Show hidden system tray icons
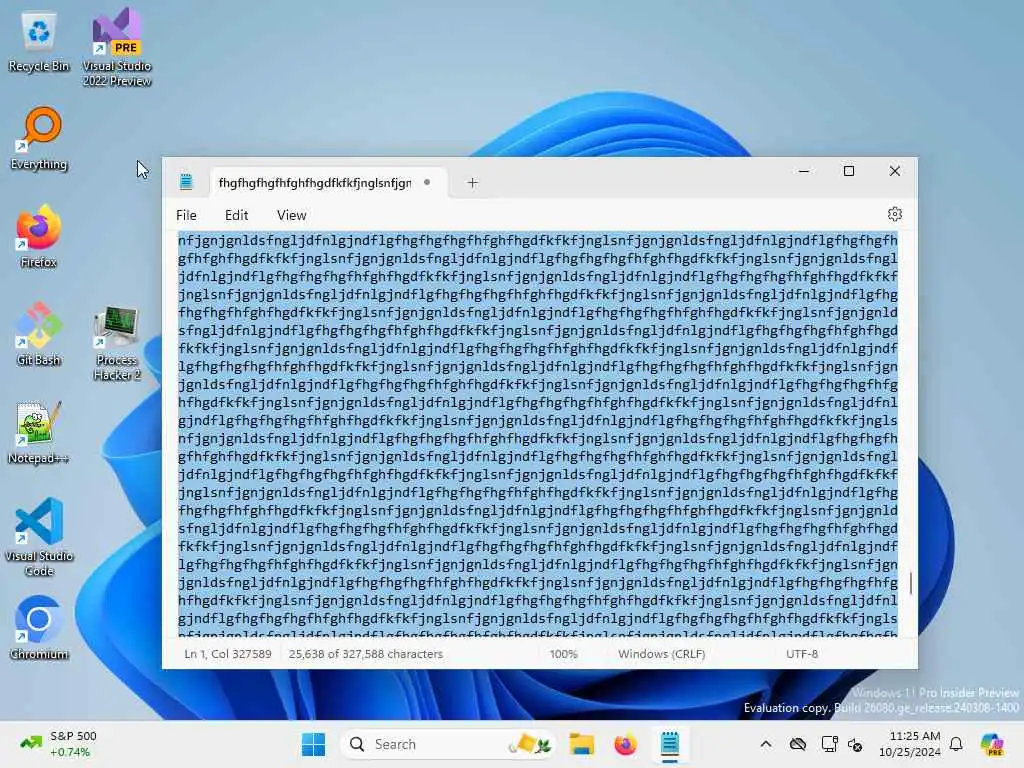 766,744
